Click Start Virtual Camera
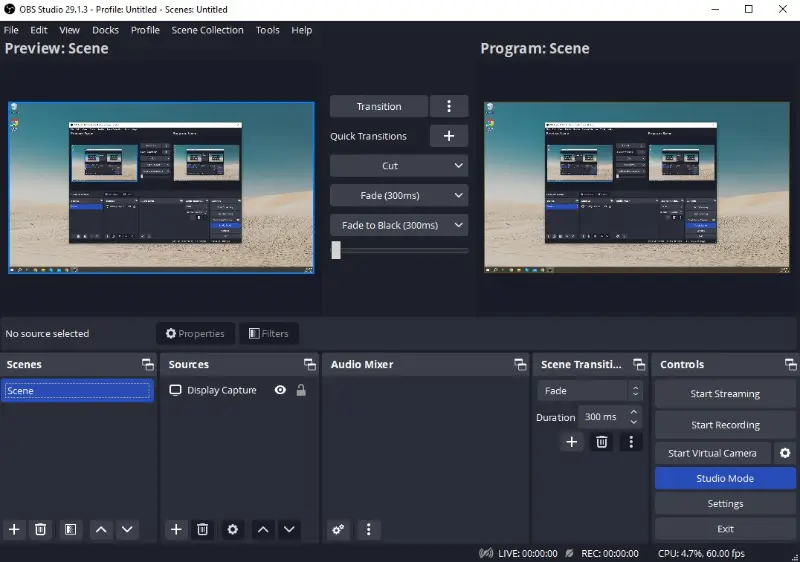800x562 pixels. point(713,453)
